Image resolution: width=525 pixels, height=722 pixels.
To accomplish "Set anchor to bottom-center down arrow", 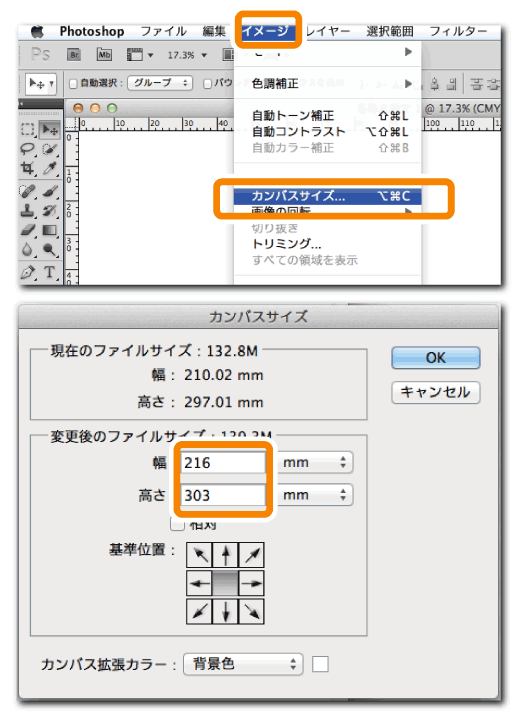I will pos(226,611).
